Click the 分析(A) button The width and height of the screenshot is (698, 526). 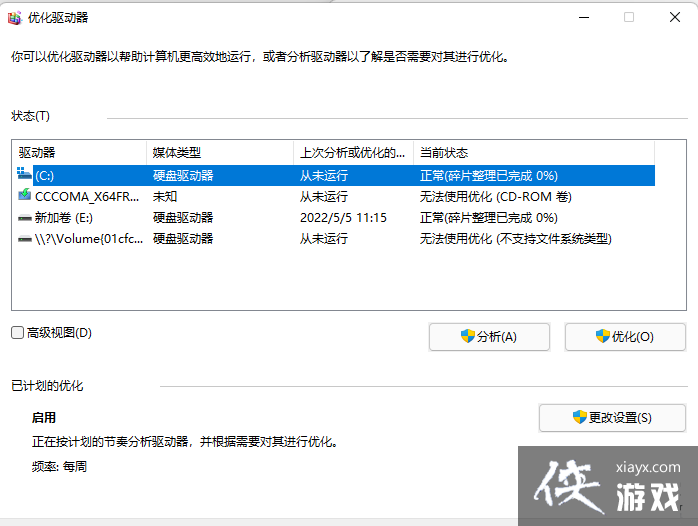(x=489, y=337)
